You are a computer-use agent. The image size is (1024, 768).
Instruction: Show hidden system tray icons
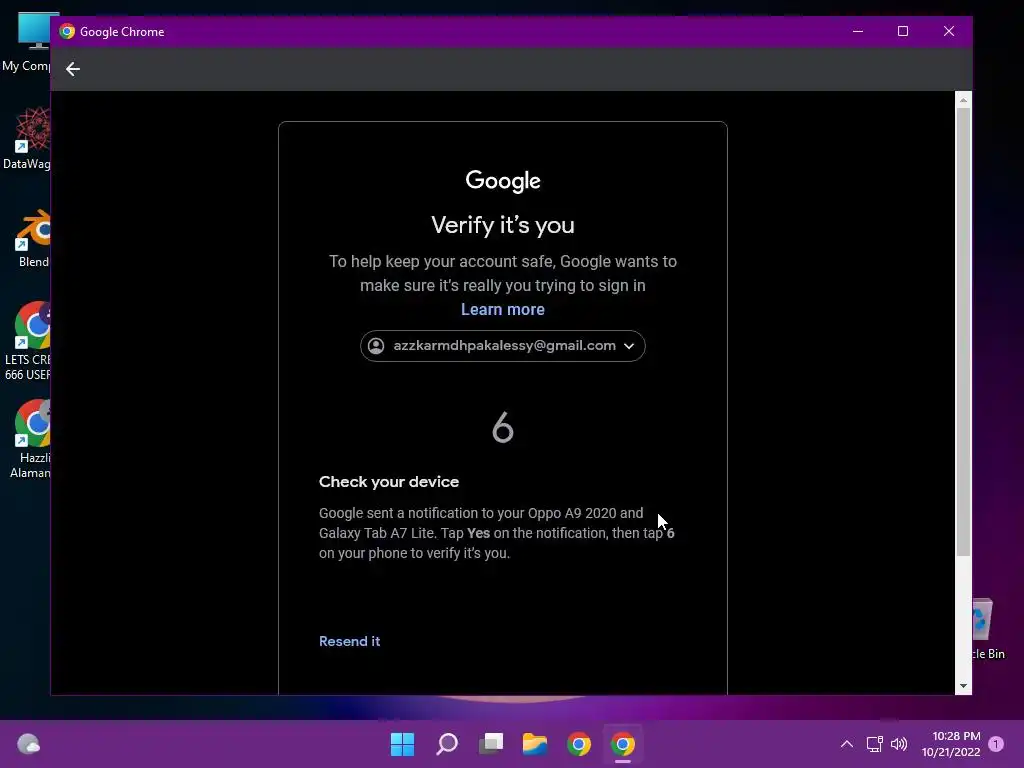pyautogui.click(x=846, y=744)
